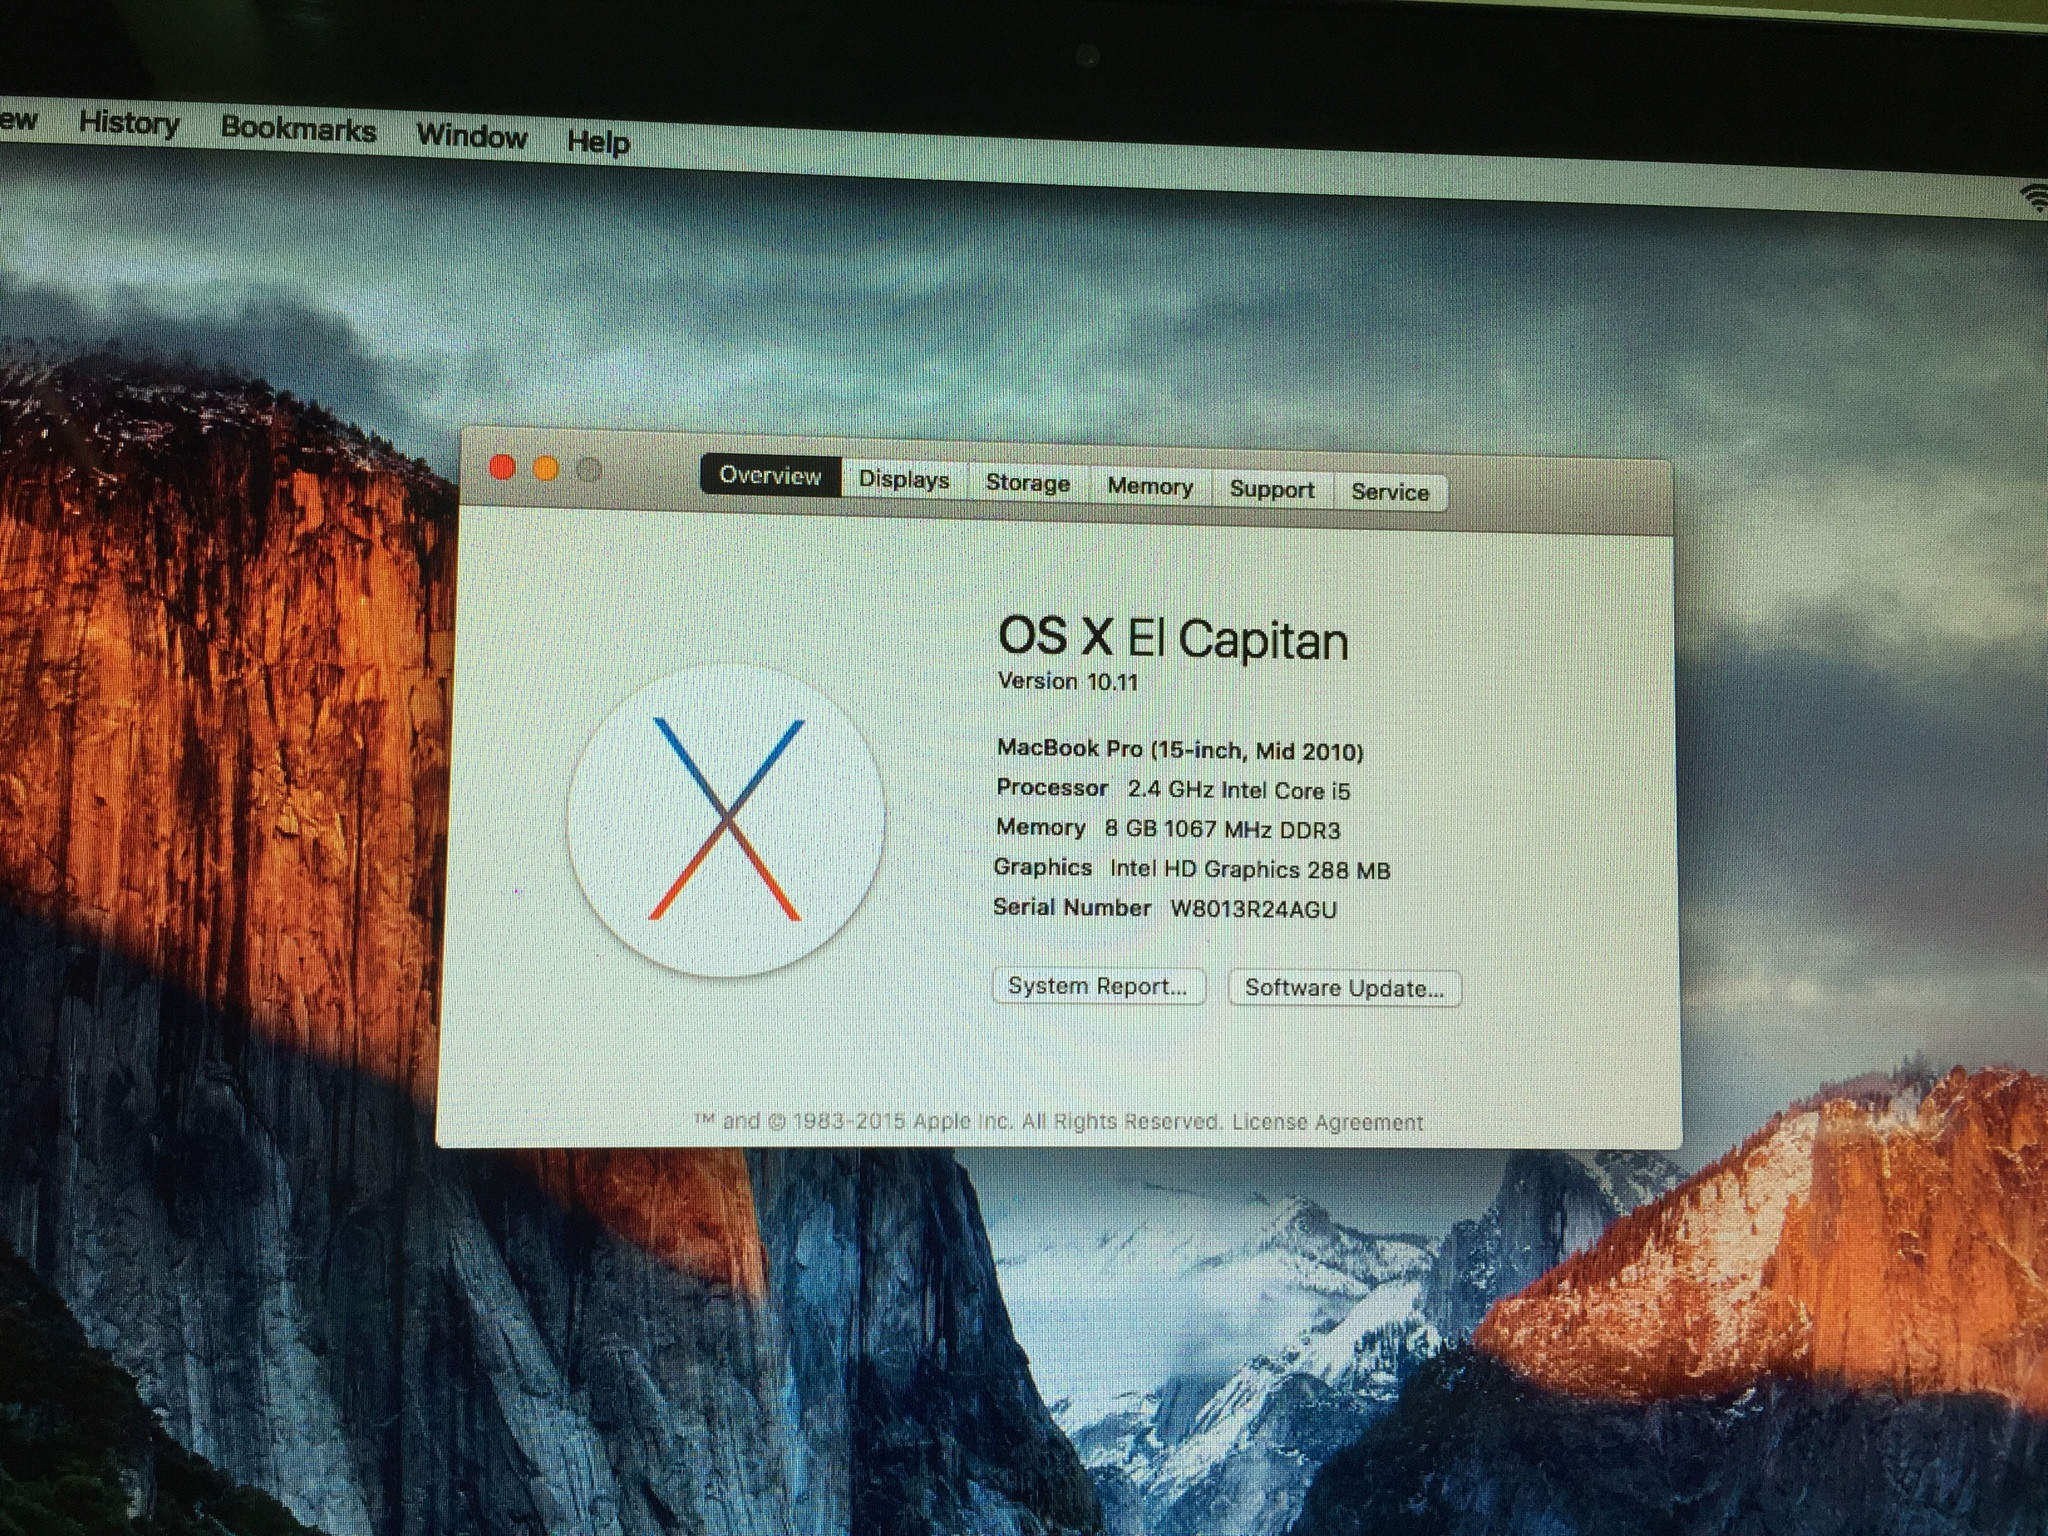Open the Service tab
Screen dimensions: 2048x1536
pyautogui.click(x=1390, y=492)
